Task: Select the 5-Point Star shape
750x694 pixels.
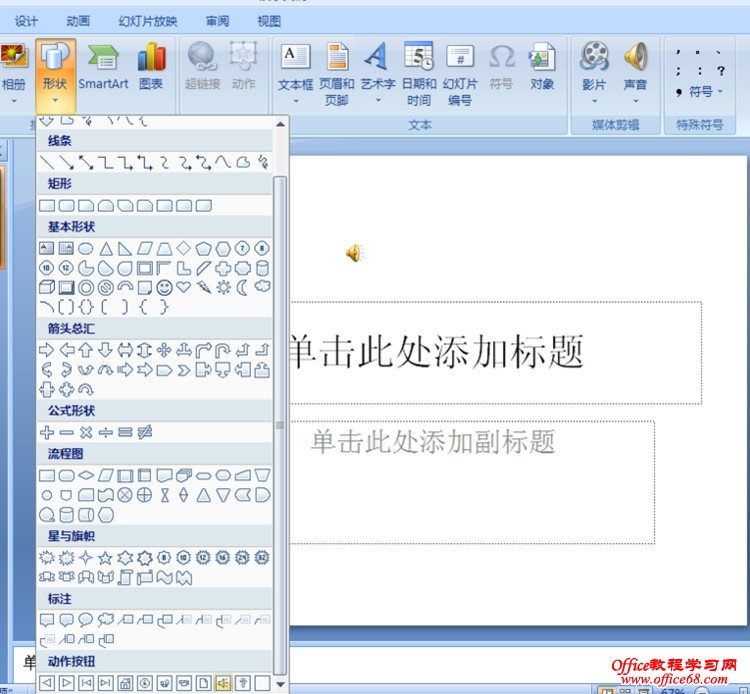Action: pos(105,558)
